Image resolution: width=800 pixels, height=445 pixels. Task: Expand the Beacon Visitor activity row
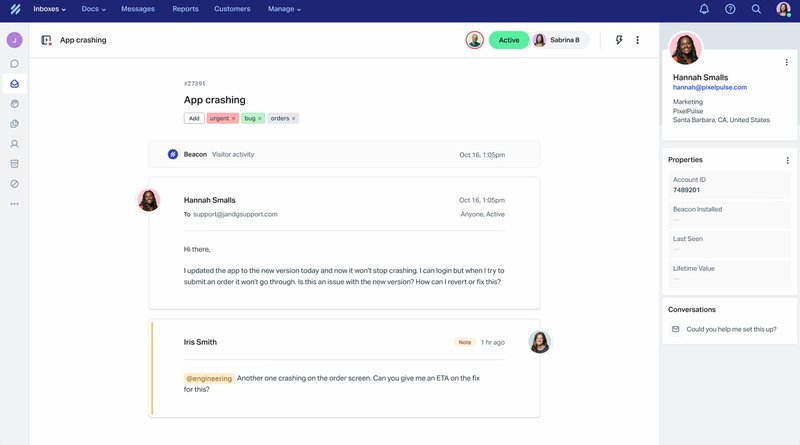pyautogui.click(x=344, y=154)
